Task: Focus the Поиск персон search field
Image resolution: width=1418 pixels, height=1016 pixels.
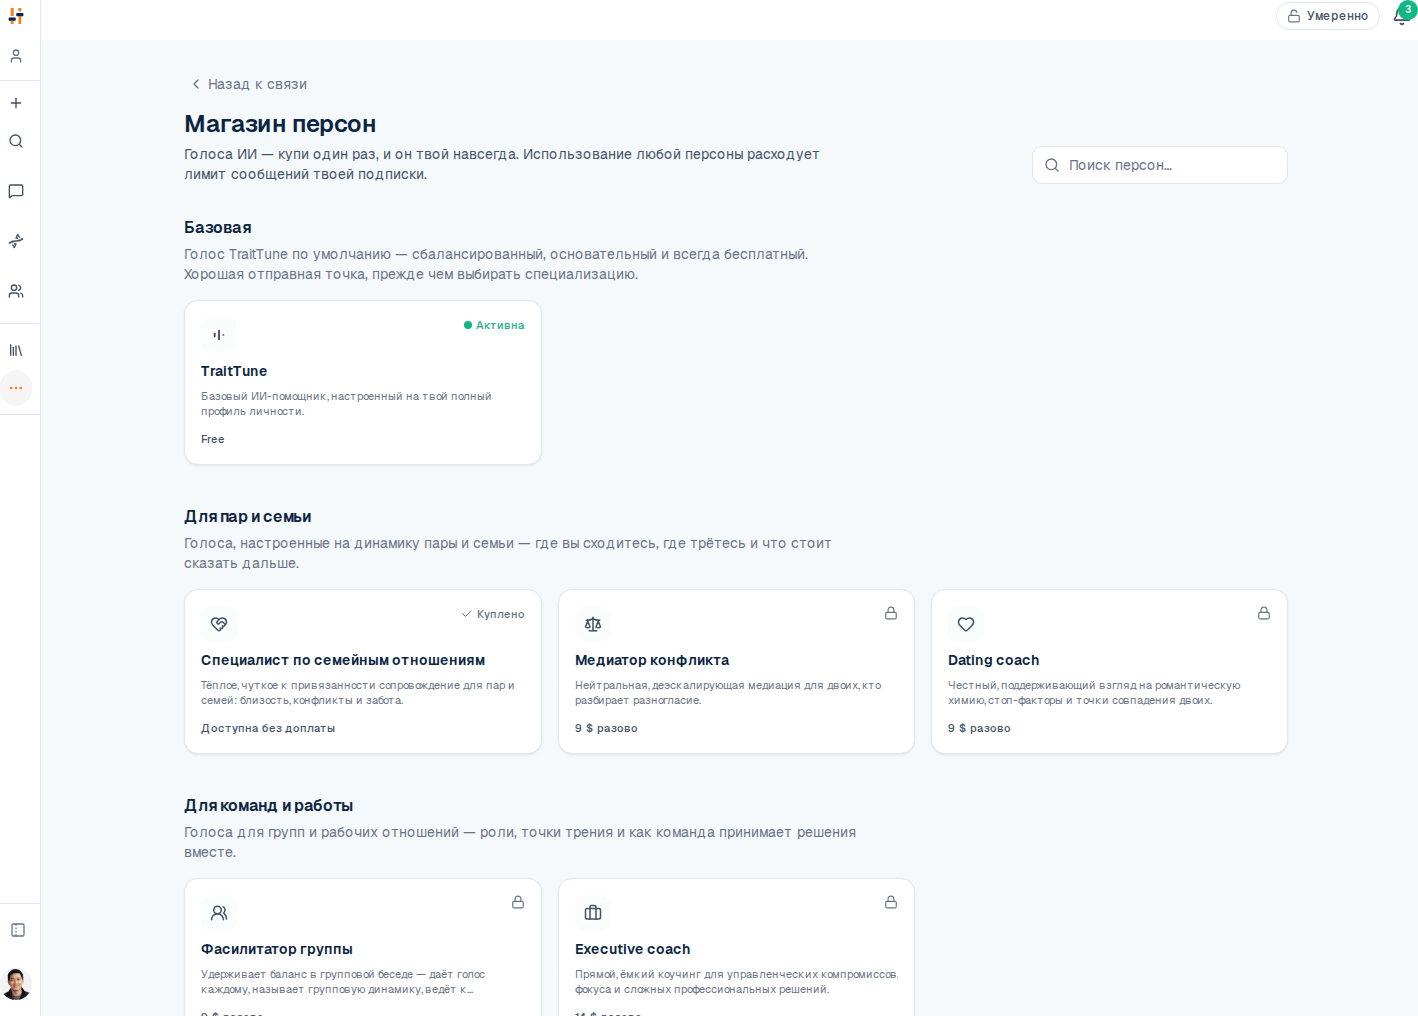Action: click(x=1159, y=165)
